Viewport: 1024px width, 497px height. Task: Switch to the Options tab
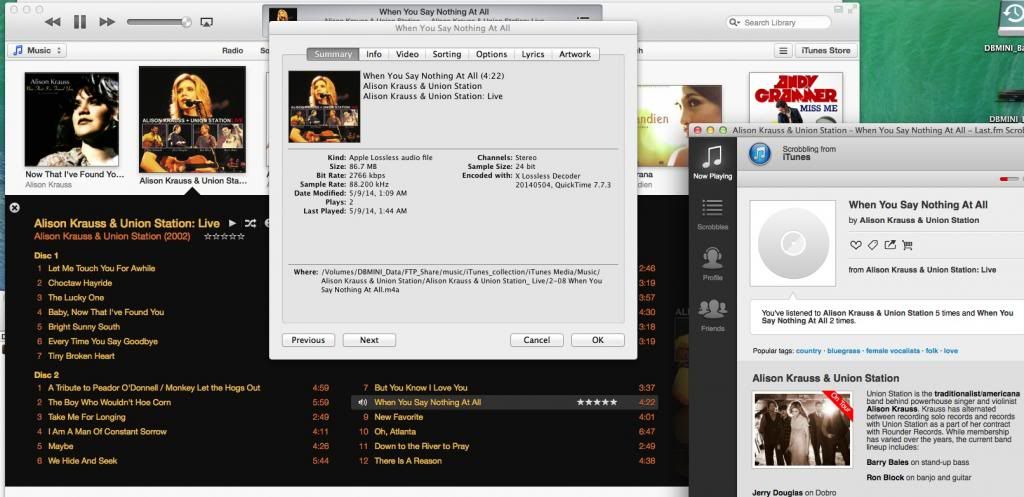[491, 54]
